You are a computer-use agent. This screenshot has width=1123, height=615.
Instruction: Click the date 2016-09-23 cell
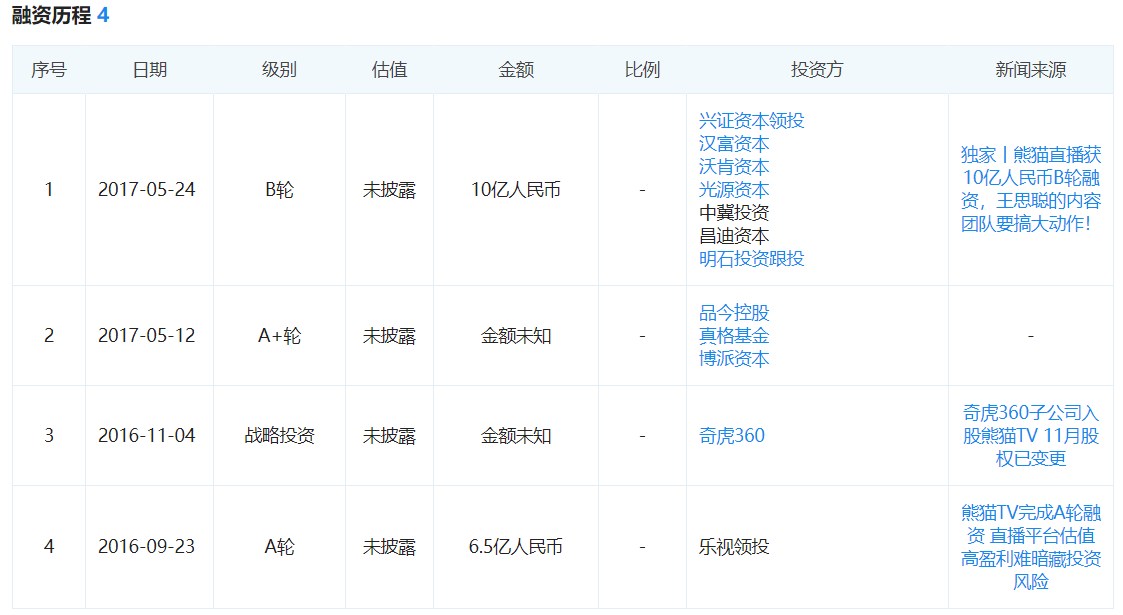147,547
